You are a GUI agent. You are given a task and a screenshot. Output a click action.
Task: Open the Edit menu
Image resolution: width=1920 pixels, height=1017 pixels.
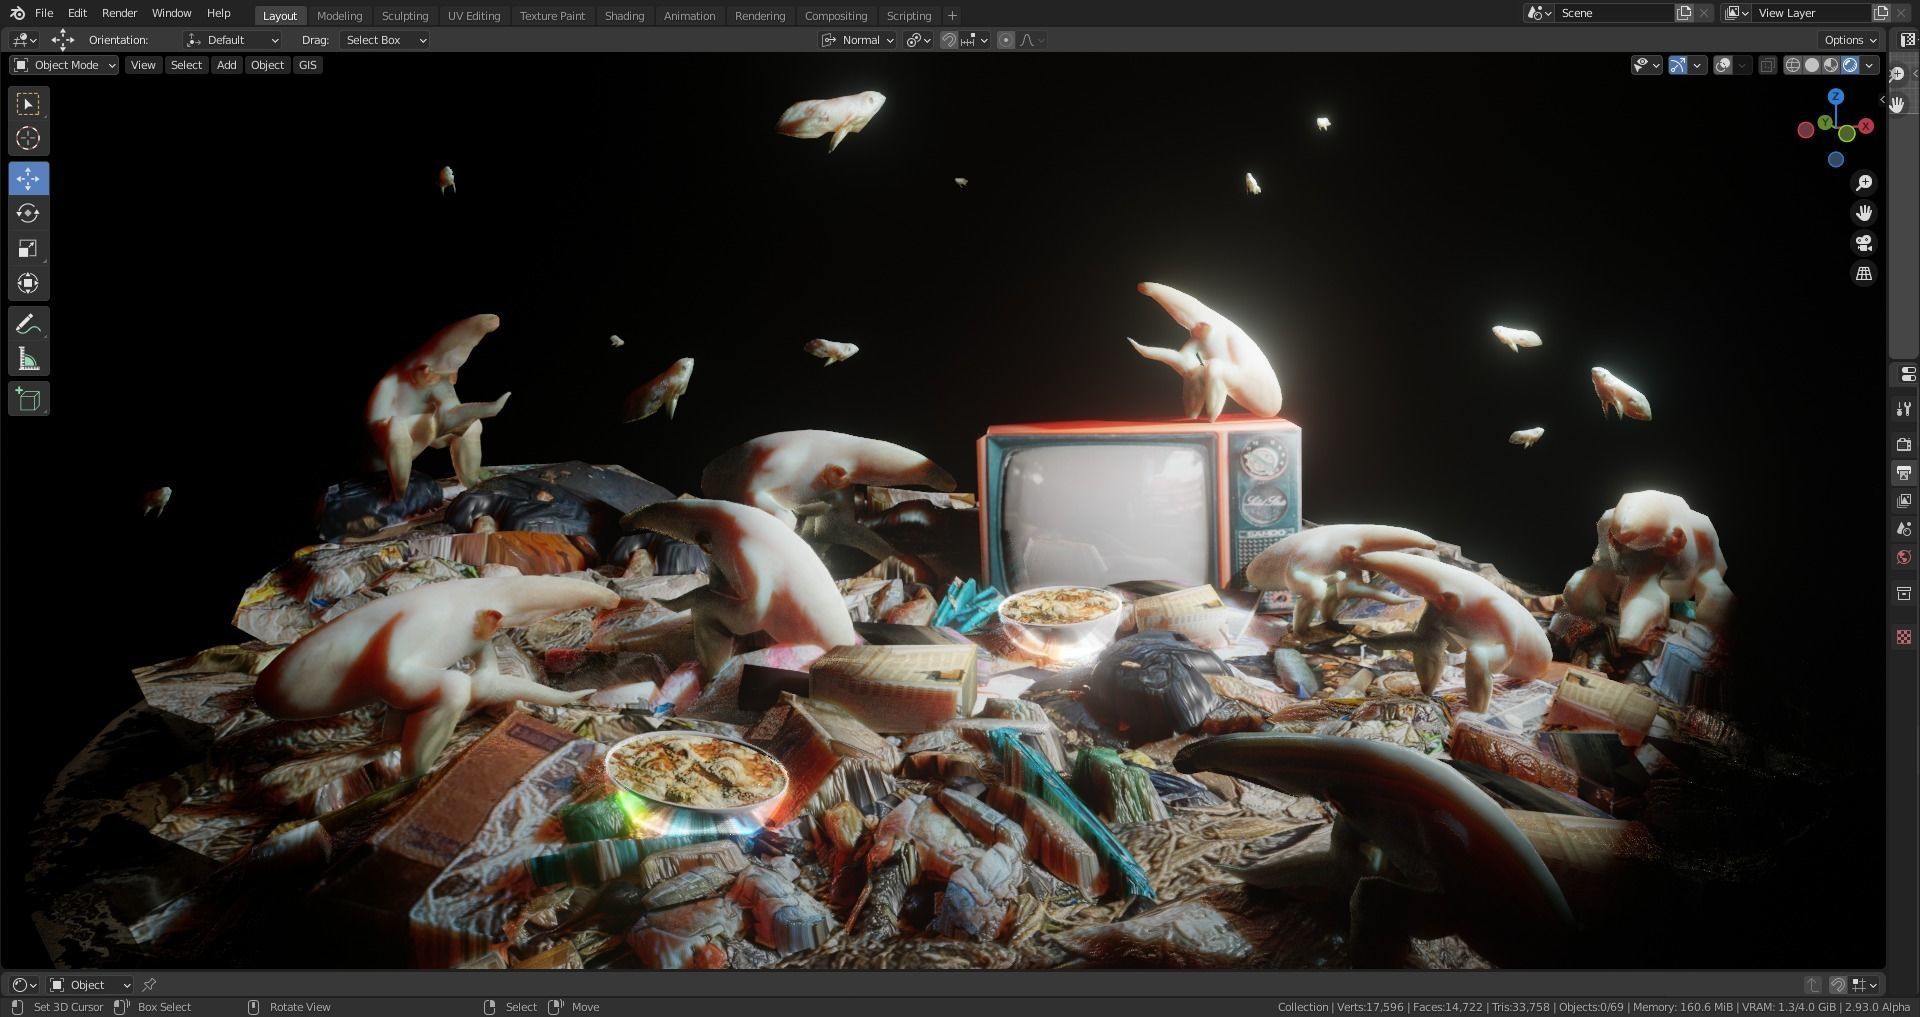(x=77, y=13)
